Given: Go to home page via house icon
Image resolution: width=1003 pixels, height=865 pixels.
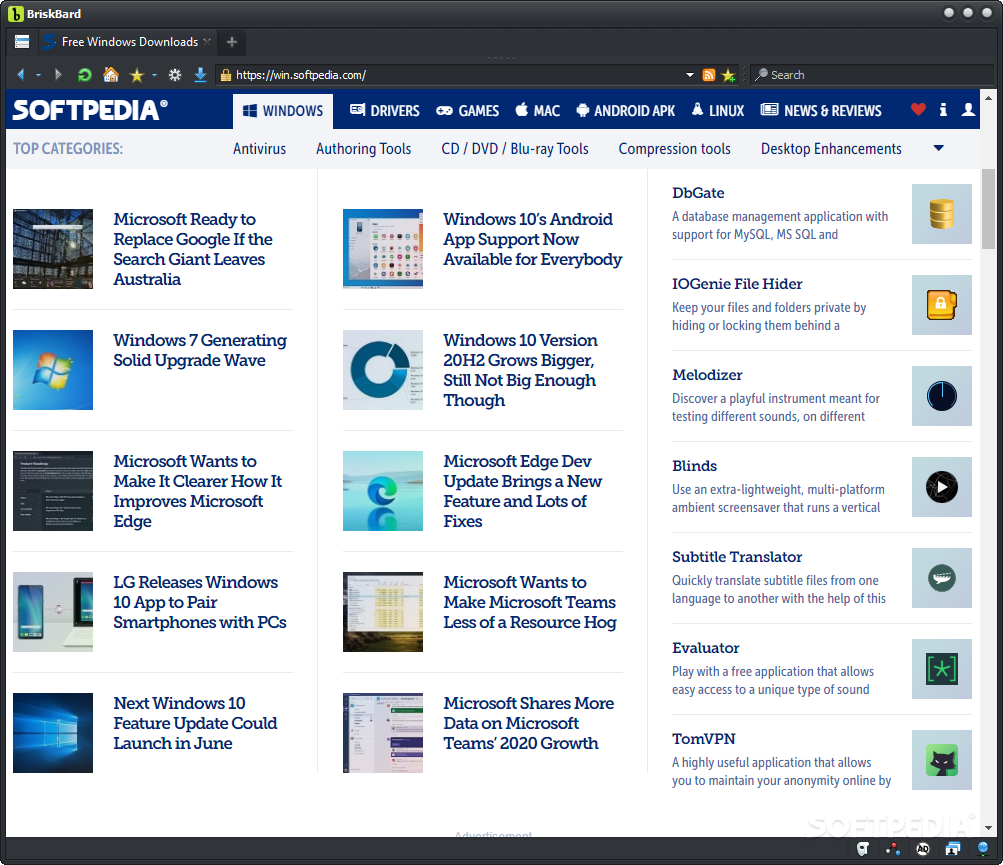Looking at the screenshot, I should [x=111, y=75].
